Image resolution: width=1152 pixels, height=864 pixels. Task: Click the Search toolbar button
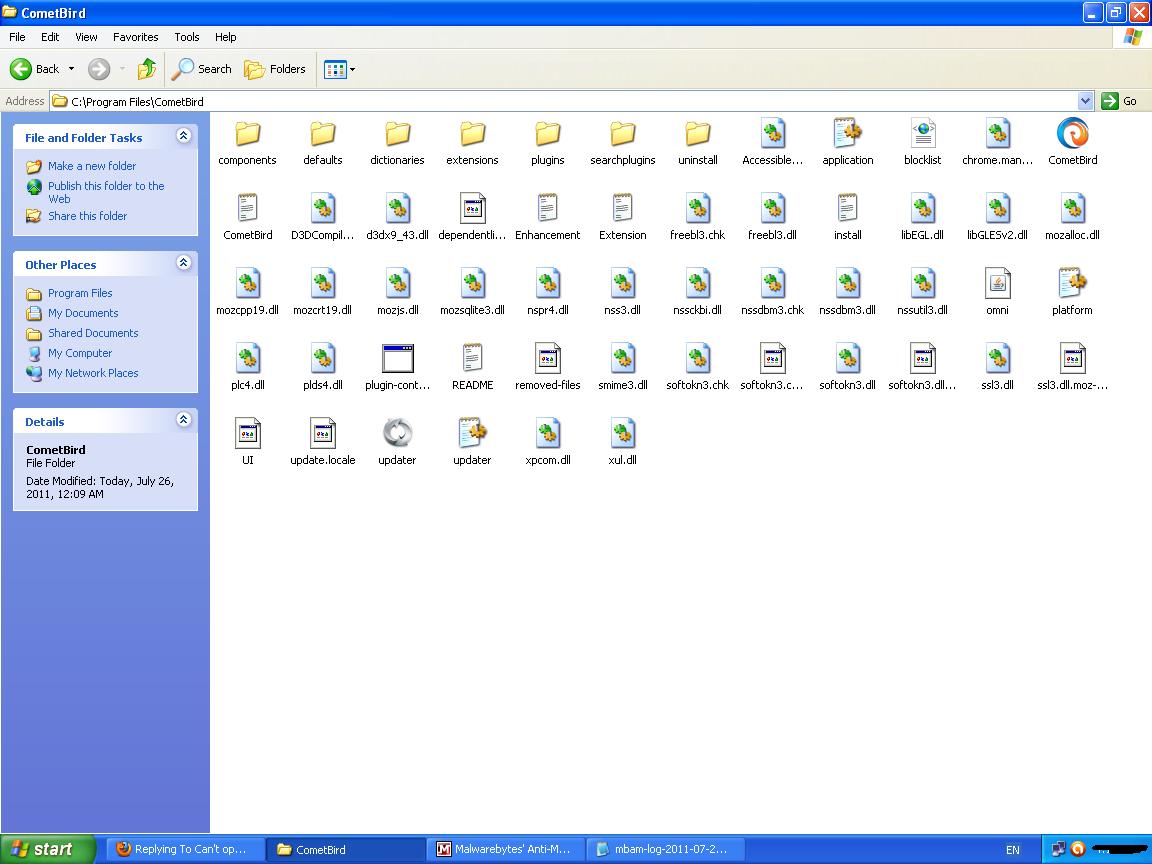pos(201,69)
